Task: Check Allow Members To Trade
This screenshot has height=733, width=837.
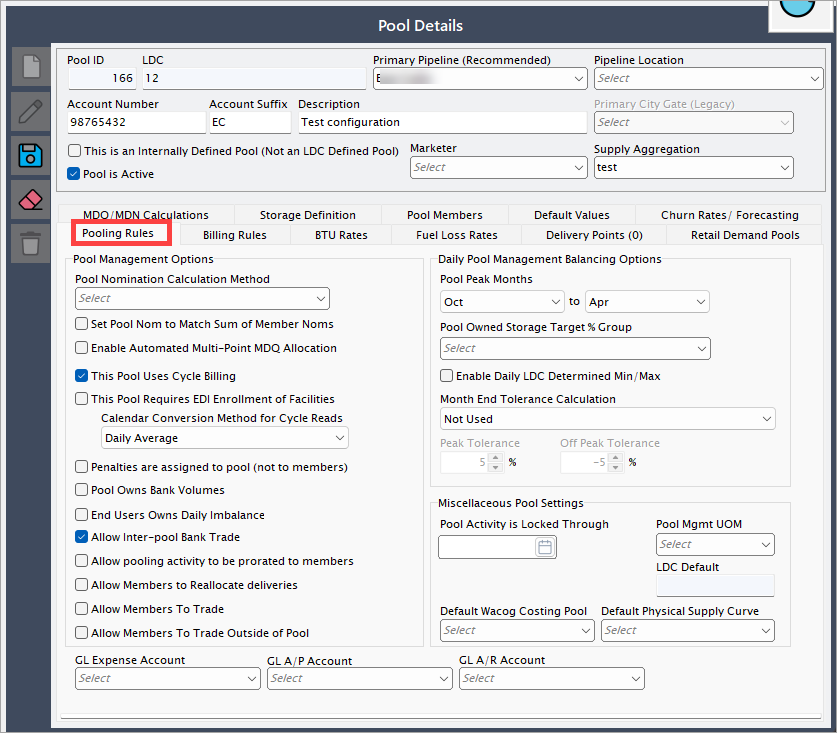Action: coord(81,609)
